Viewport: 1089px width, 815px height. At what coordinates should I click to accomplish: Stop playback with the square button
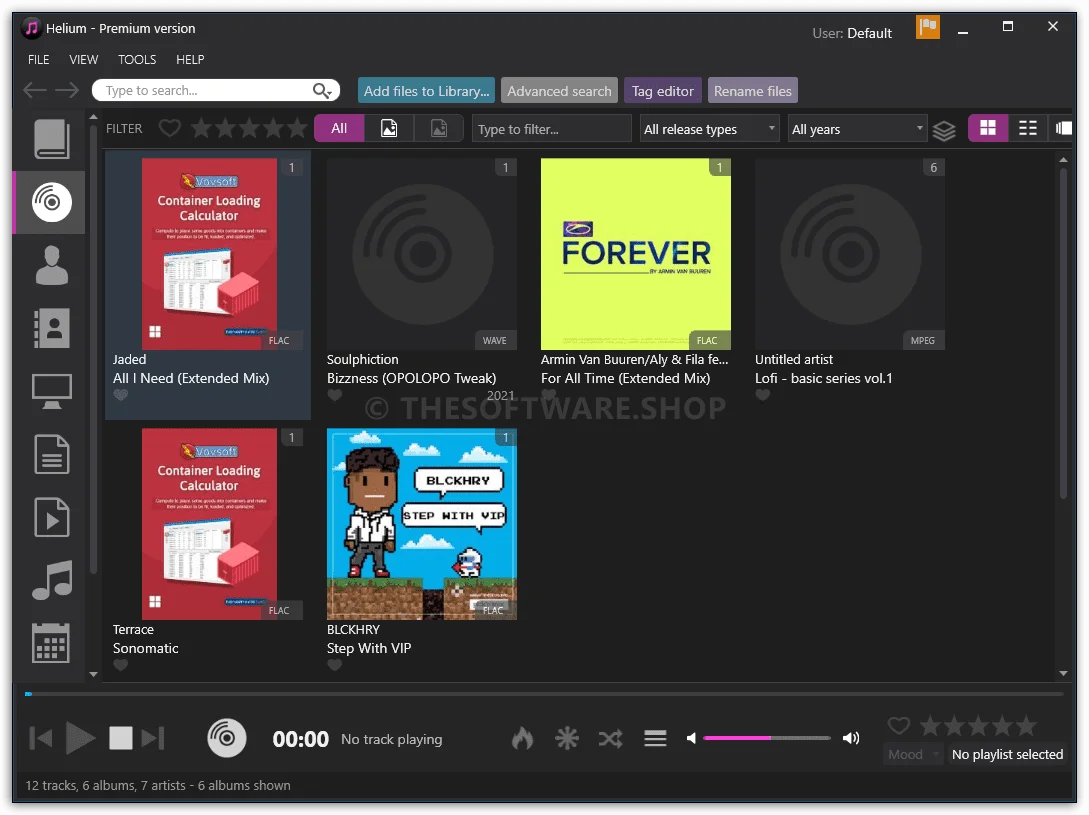[121, 738]
